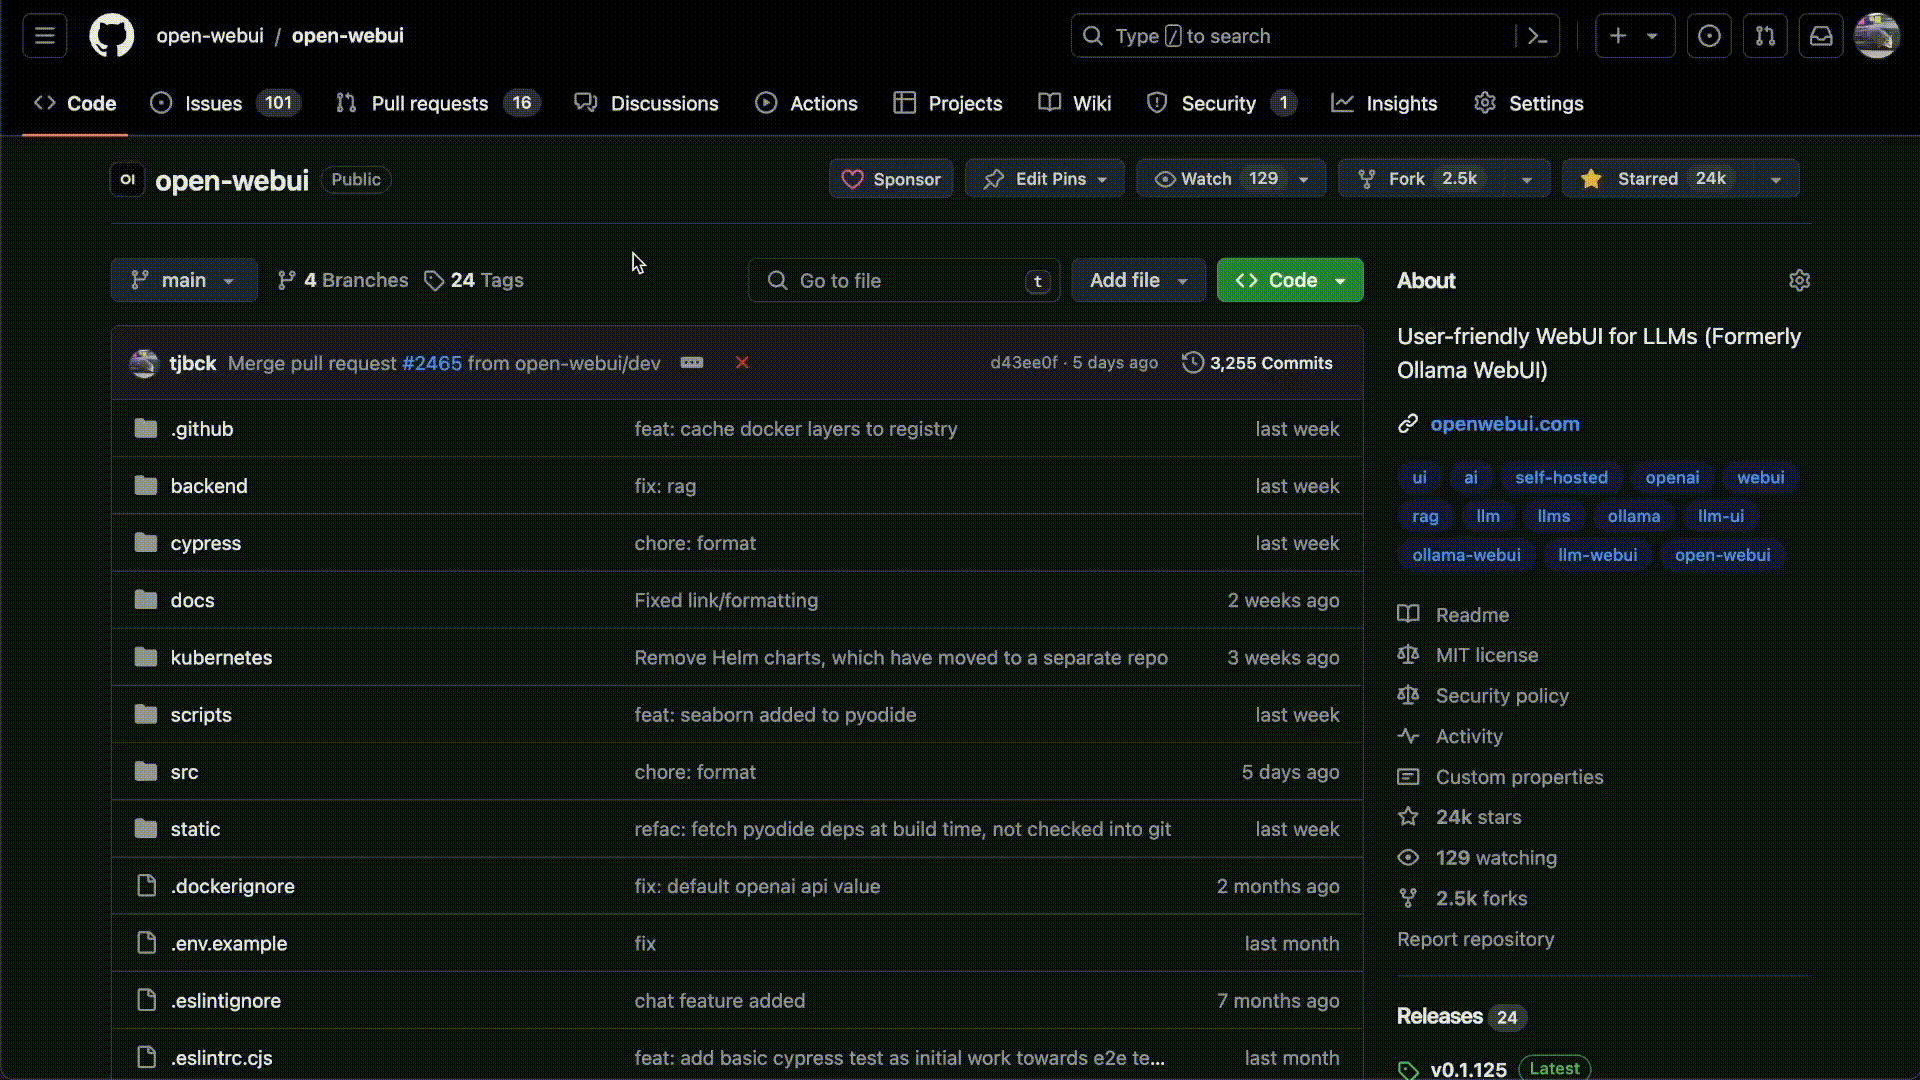
Task: Click the About settings gear icon
Action: click(x=1799, y=281)
